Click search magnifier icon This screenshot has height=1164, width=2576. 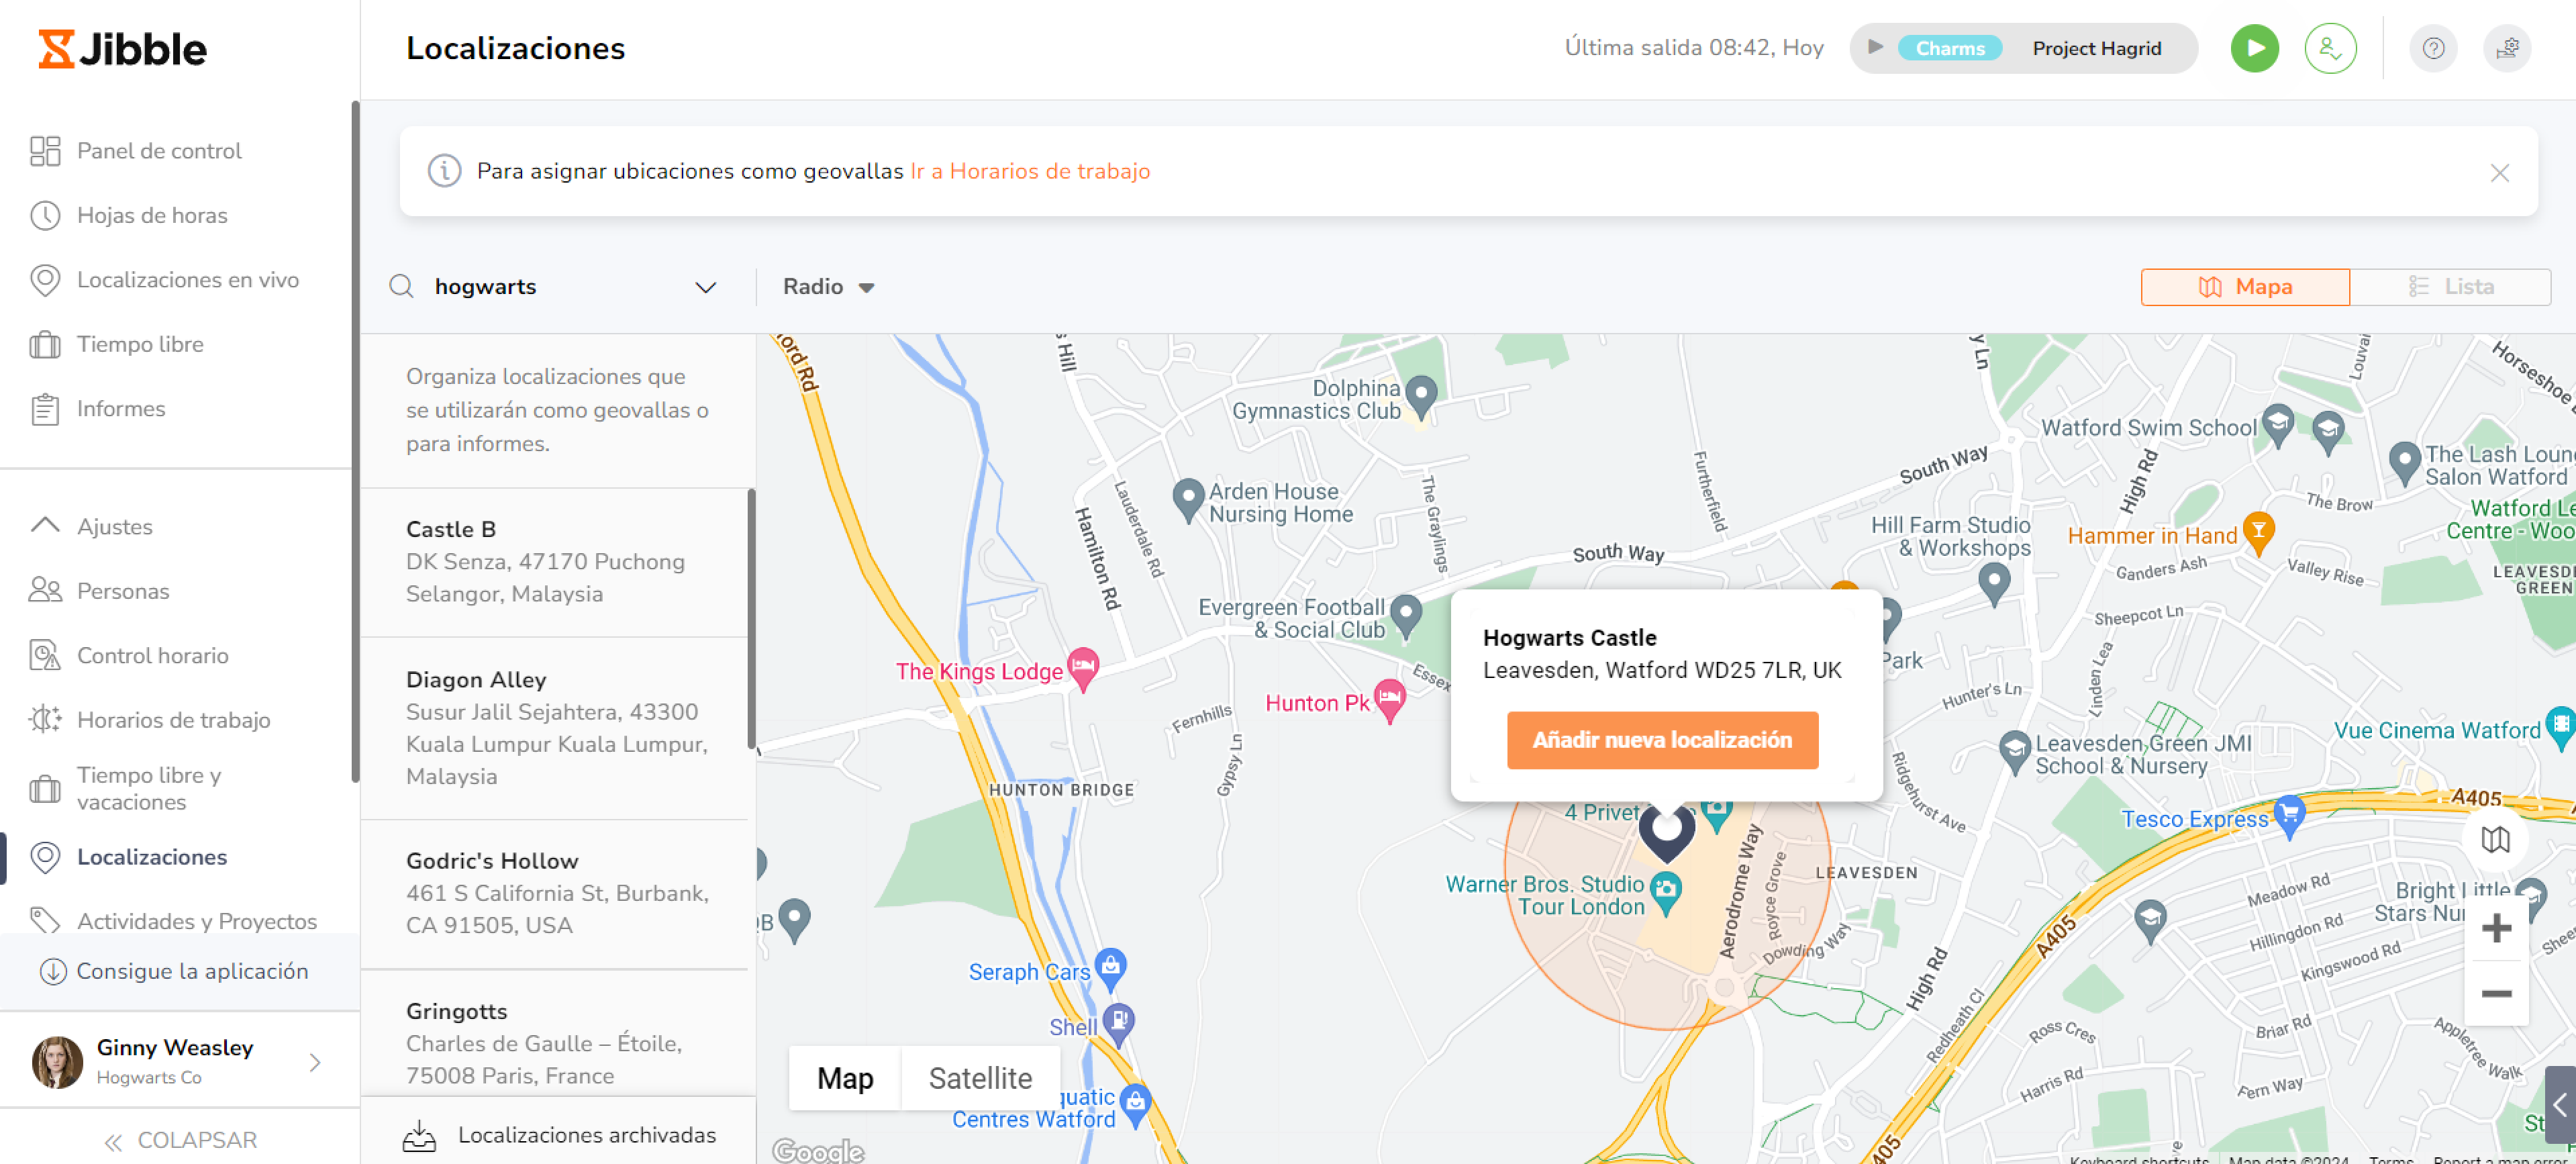[401, 287]
